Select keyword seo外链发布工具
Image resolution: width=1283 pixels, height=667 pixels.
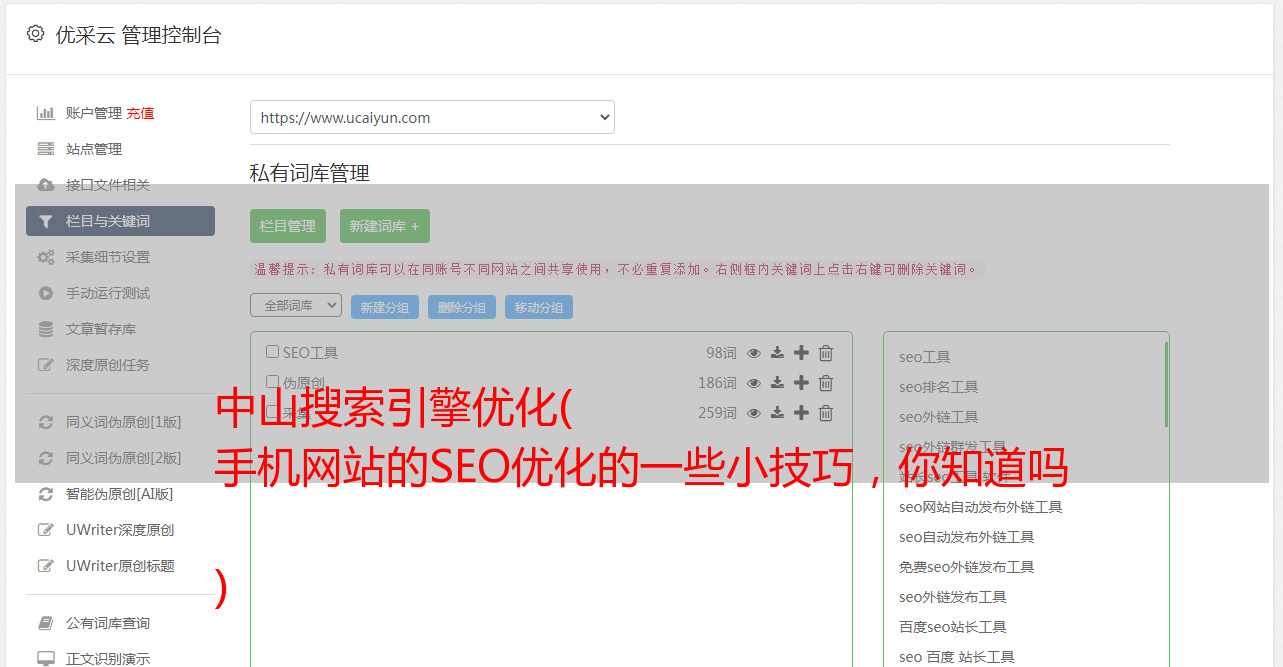click(x=952, y=597)
